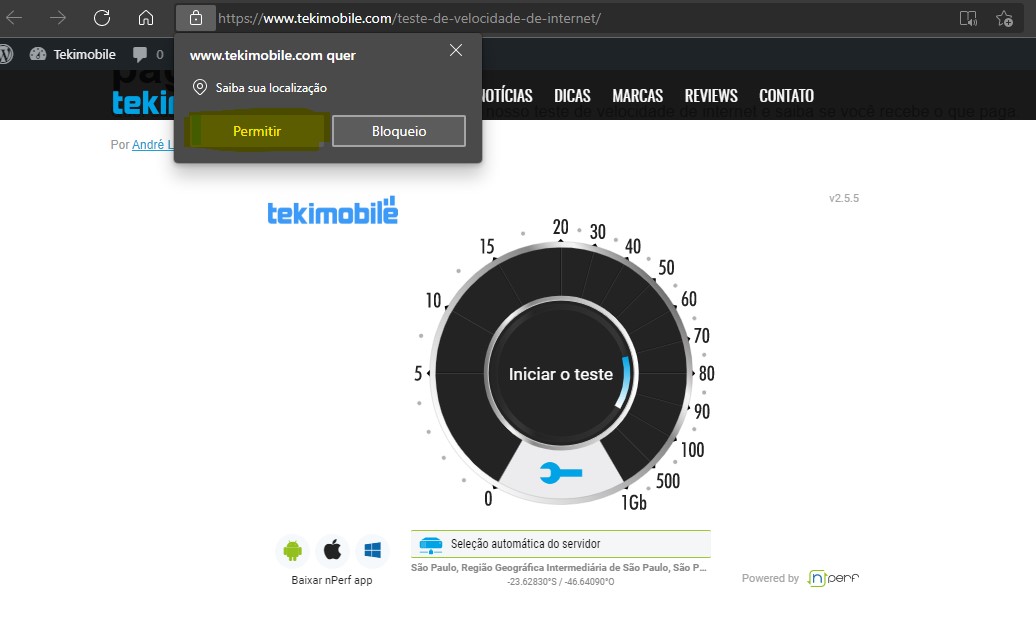Click São Paulo server location text
The image size is (1036, 617).
click(x=559, y=567)
